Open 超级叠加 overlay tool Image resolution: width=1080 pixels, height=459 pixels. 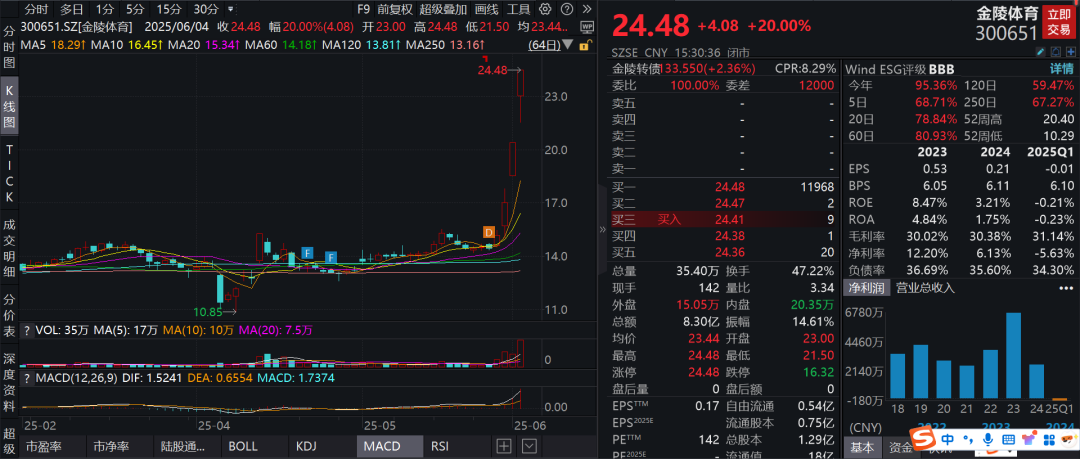point(443,9)
